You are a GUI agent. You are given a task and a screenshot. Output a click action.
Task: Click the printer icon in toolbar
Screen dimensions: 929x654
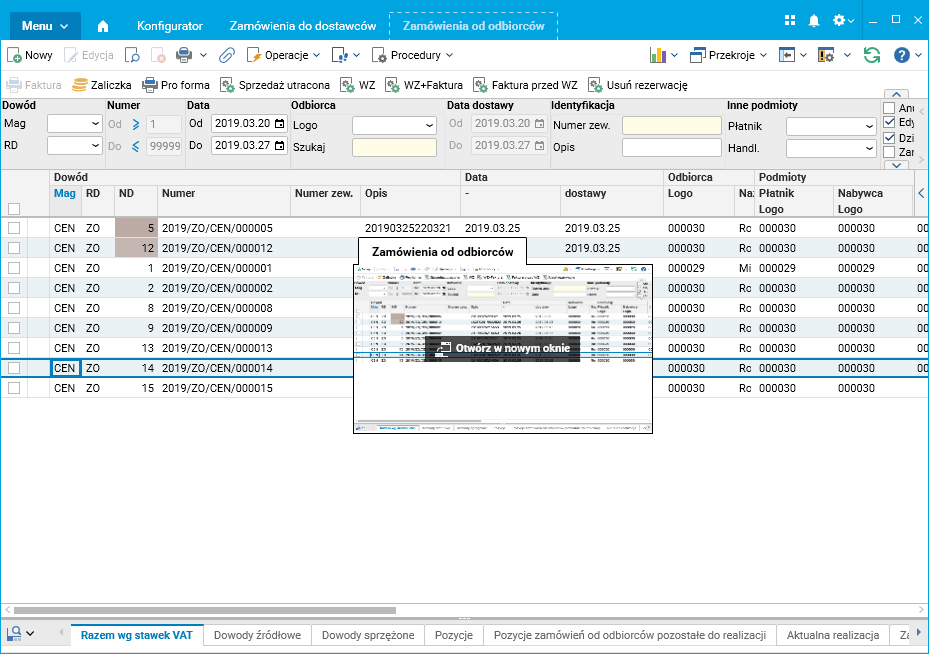184,55
